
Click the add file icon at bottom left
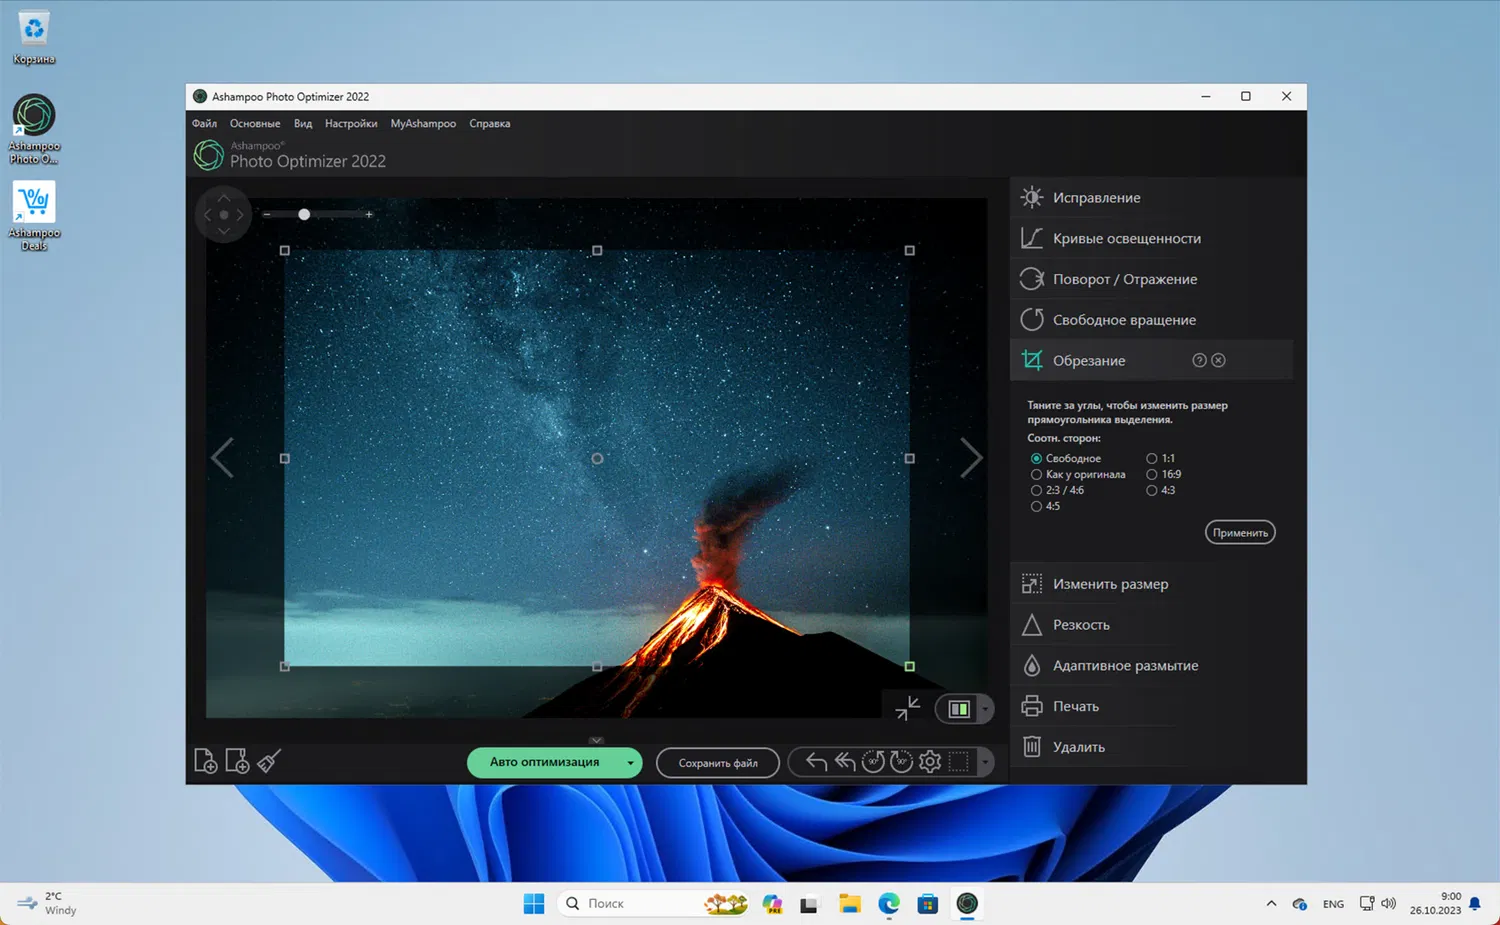pos(205,761)
